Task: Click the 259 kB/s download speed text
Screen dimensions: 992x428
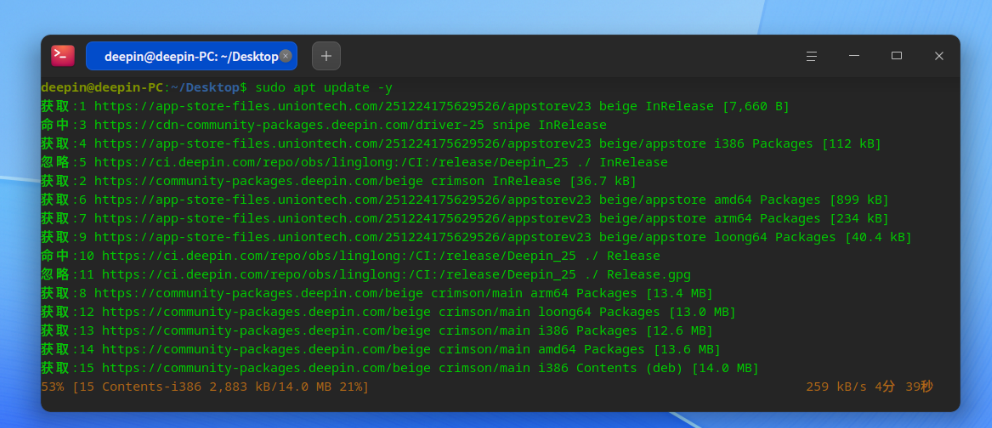Action: click(836, 386)
